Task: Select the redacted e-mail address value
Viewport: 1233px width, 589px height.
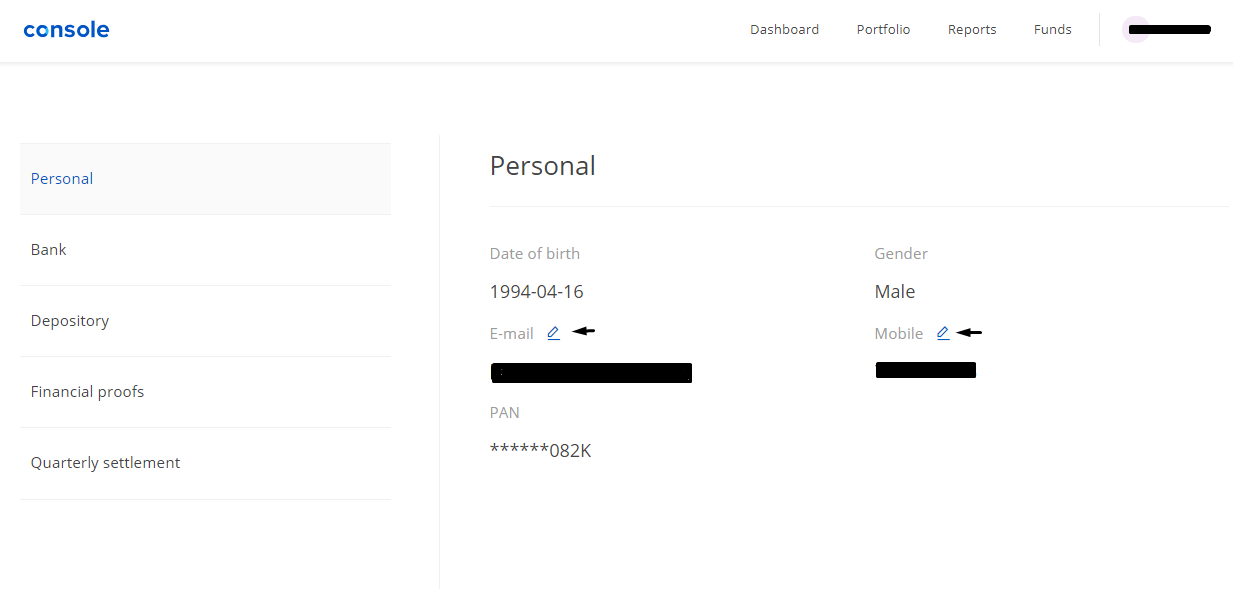Action: coord(591,373)
